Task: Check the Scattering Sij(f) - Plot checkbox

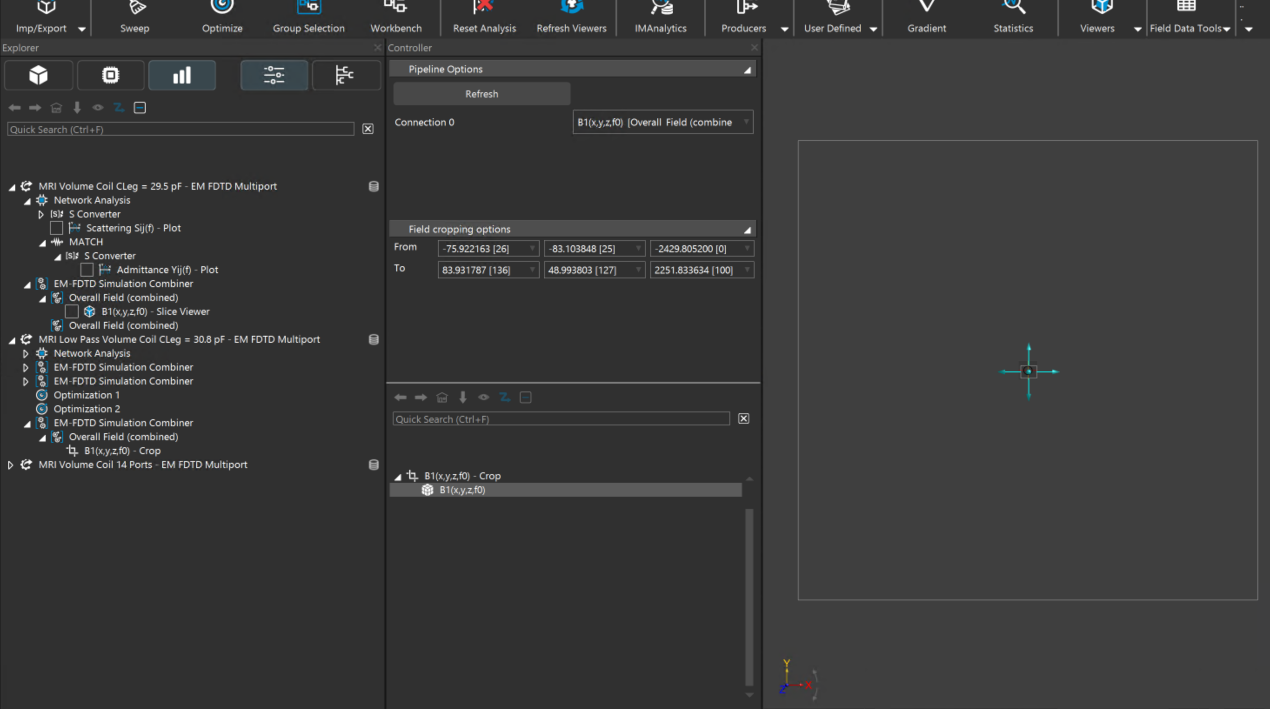Action: pyautogui.click(x=57, y=228)
